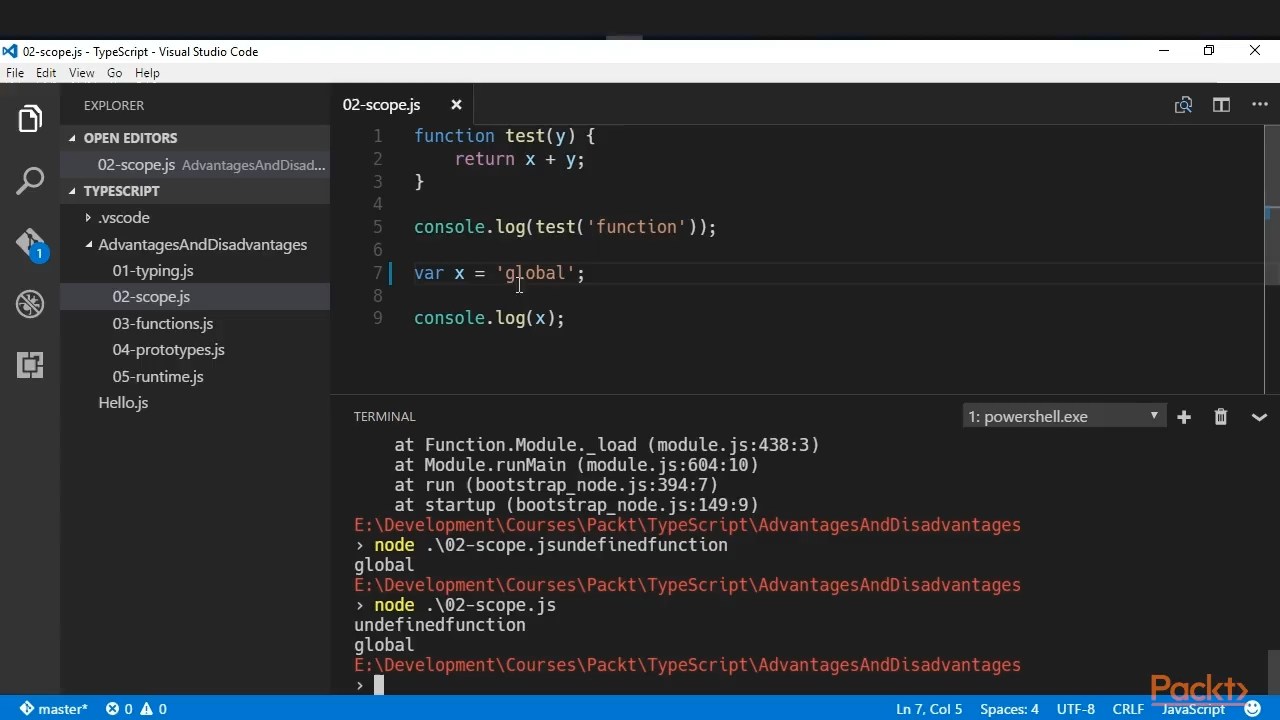This screenshot has height=720, width=1280.
Task: Open the Search view icon
Action: click(30, 181)
